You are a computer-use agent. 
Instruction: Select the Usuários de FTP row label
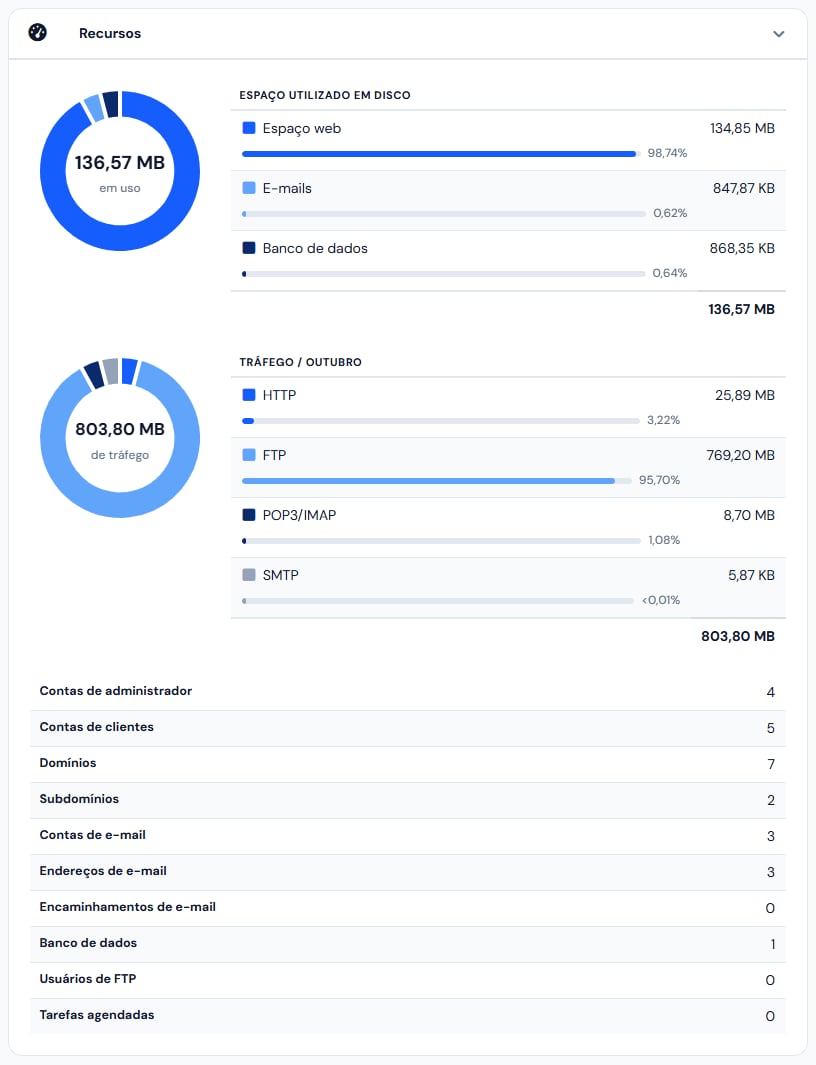88,979
